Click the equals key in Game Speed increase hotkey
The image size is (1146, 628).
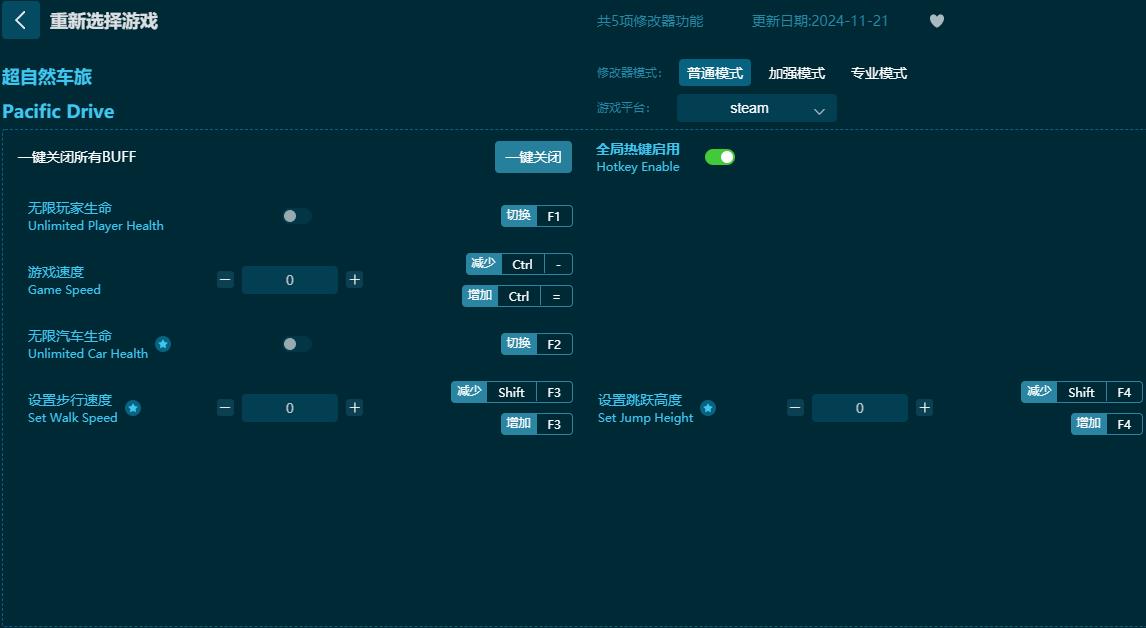pos(556,297)
